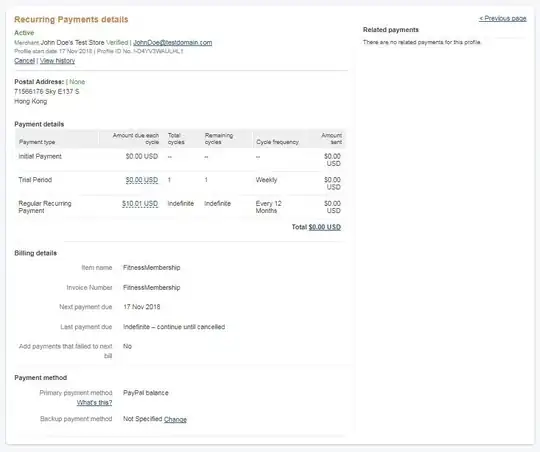Click the Primary payment method label

pyautogui.click(x=76, y=393)
